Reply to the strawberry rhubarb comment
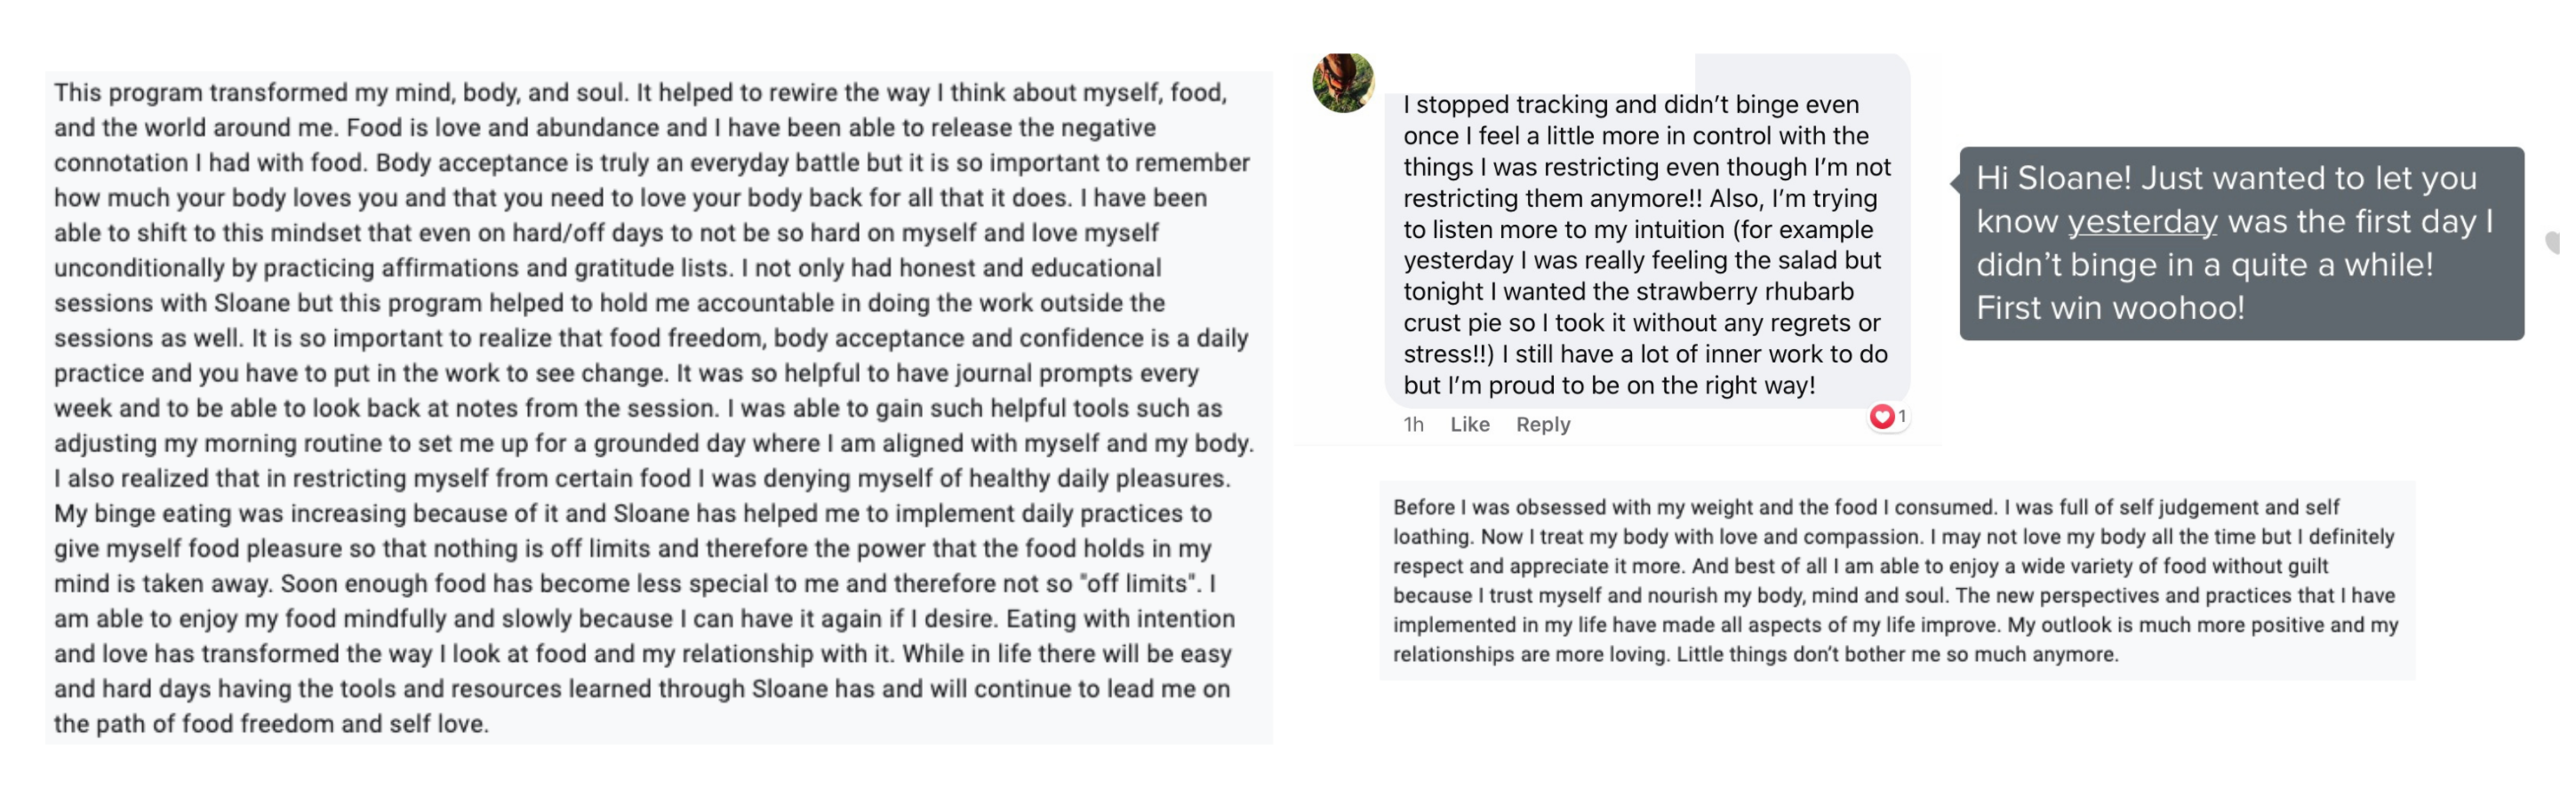This screenshot has height=788, width=2560. pyautogui.click(x=1542, y=424)
